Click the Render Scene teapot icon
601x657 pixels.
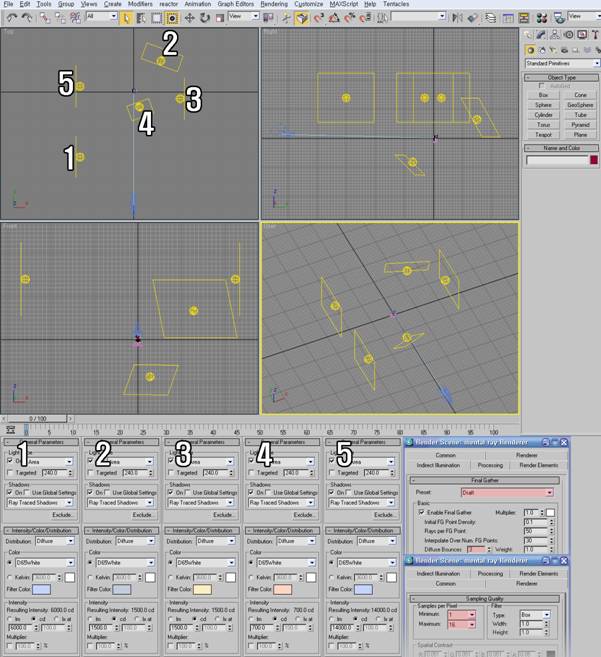(559, 18)
